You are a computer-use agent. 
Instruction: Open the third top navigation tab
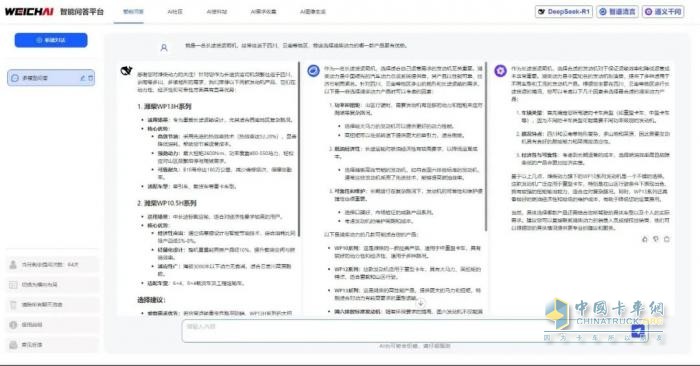click(x=217, y=12)
